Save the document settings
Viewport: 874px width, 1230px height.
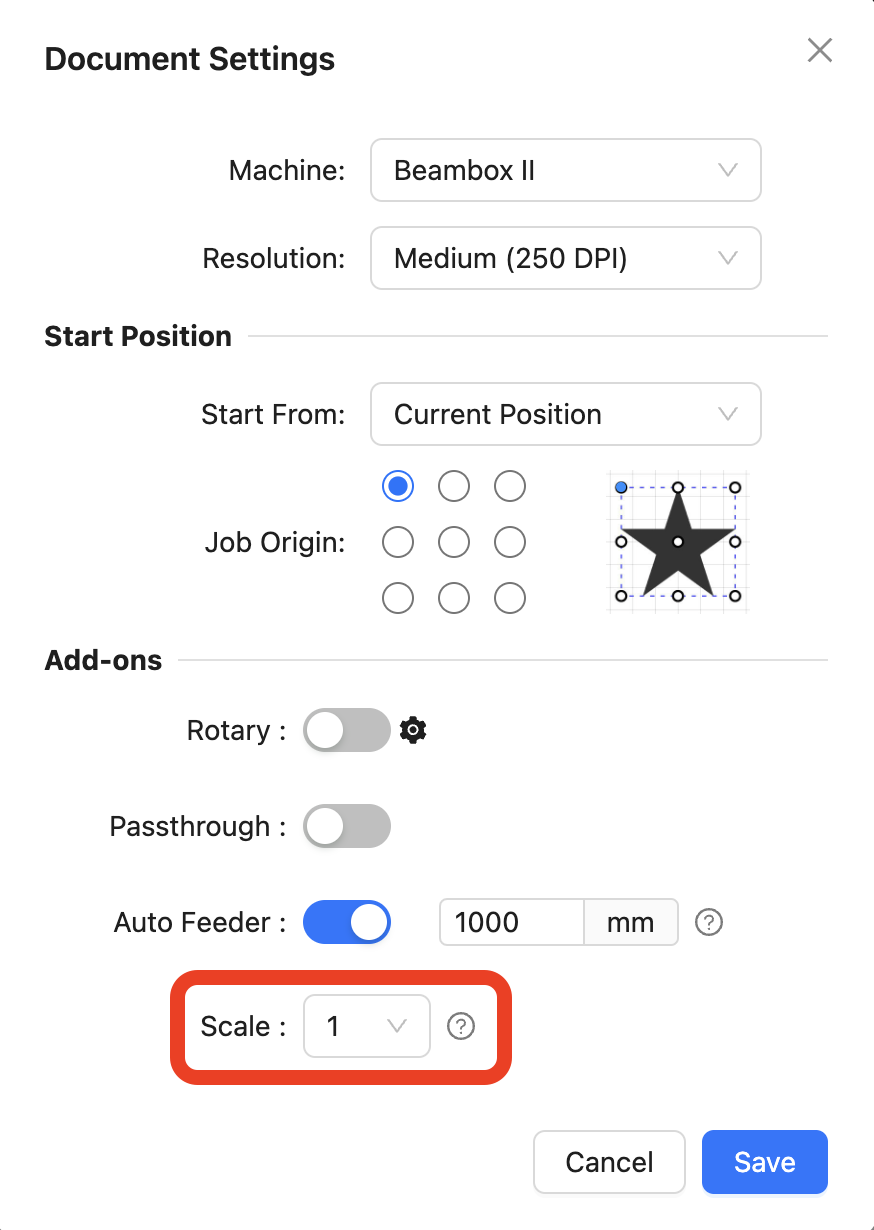click(765, 1162)
